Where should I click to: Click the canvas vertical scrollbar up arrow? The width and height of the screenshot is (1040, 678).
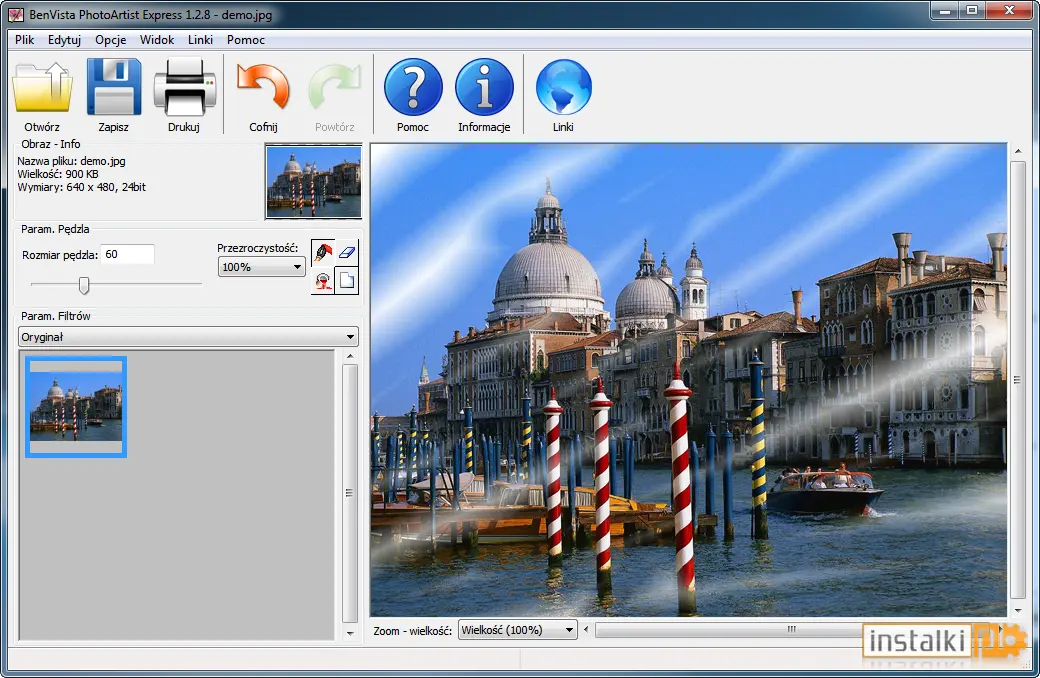[x=1018, y=151]
